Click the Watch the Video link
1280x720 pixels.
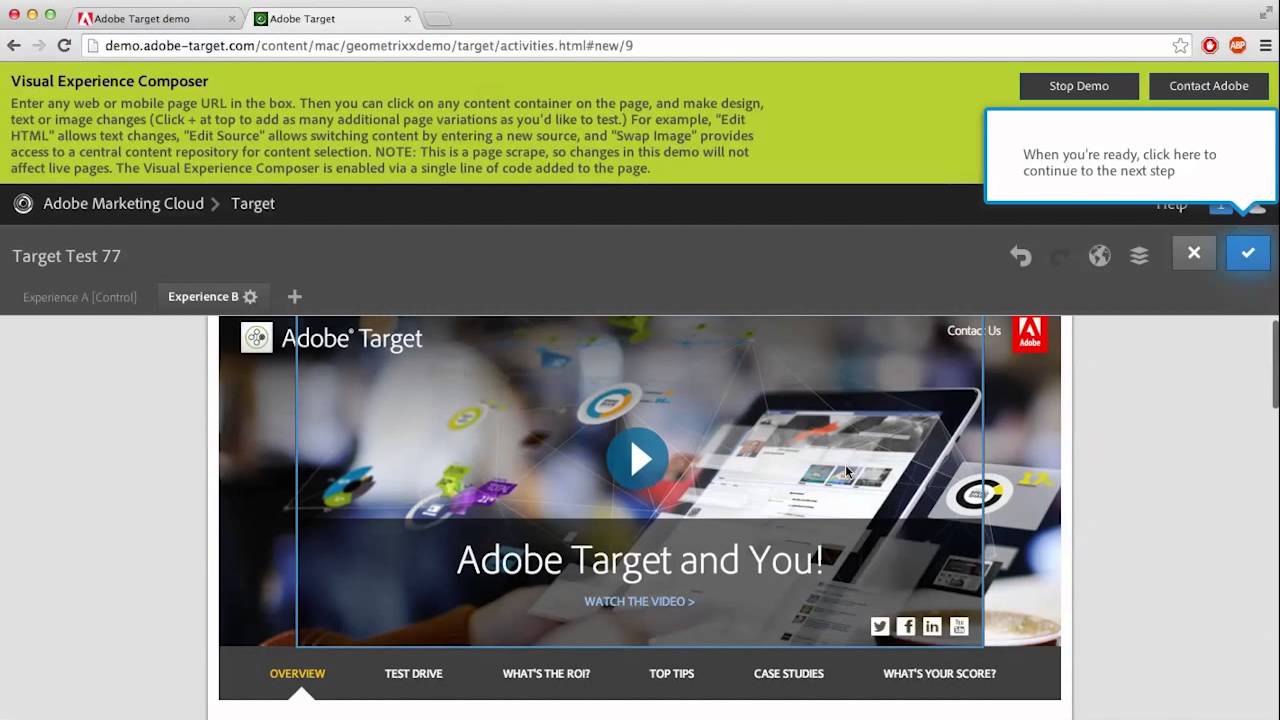(639, 601)
